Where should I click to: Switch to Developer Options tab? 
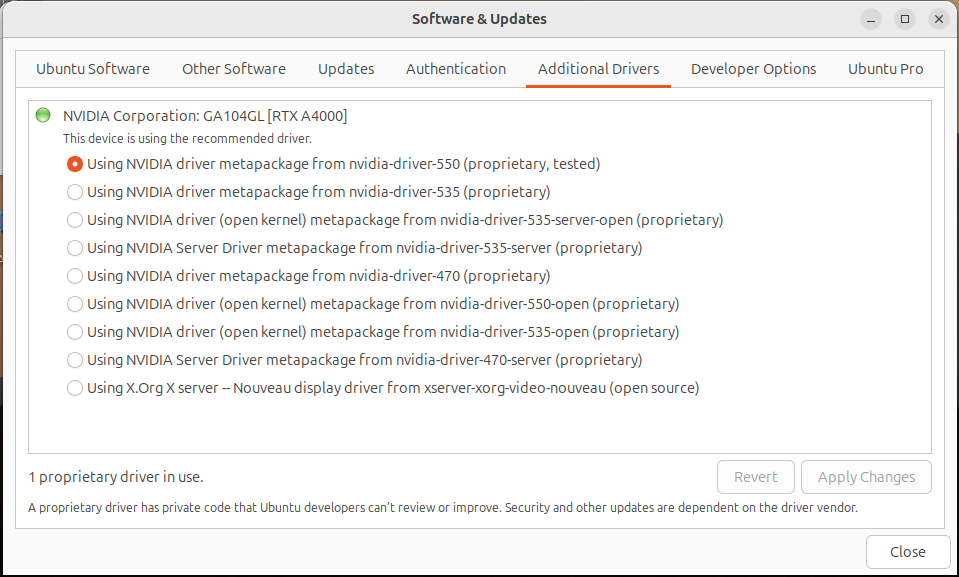(x=754, y=69)
